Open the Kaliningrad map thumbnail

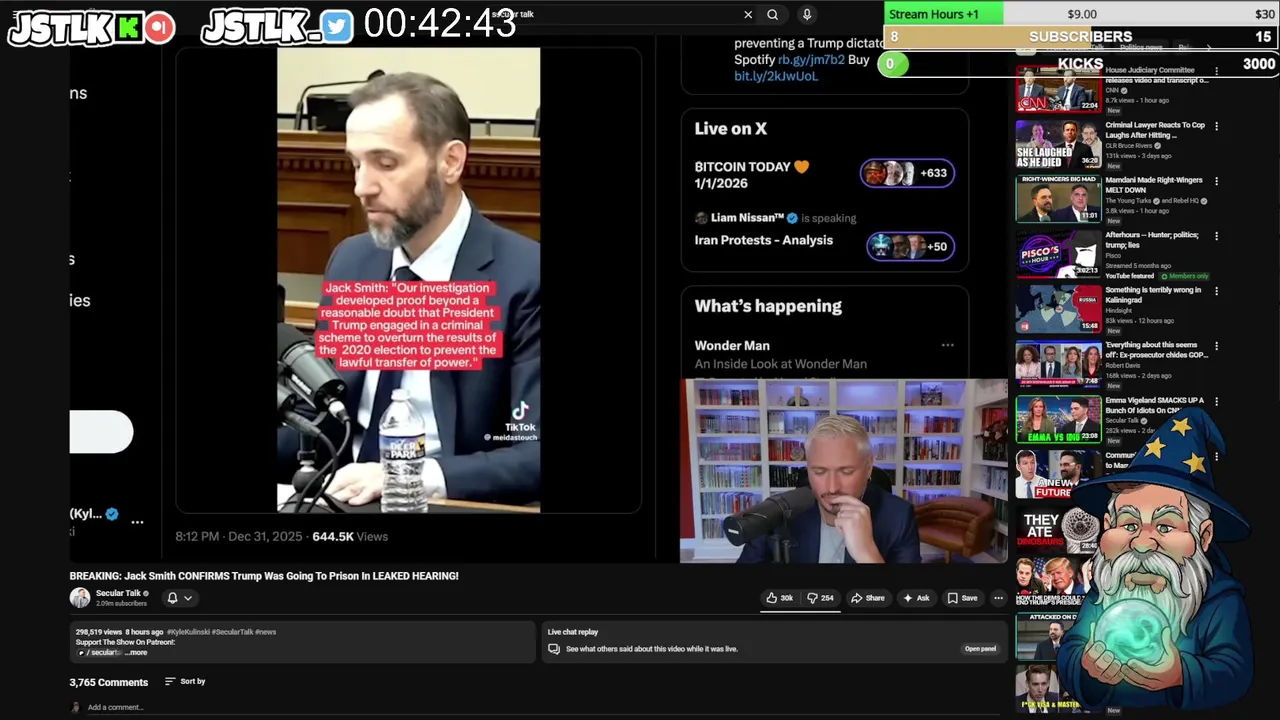pos(1058,309)
